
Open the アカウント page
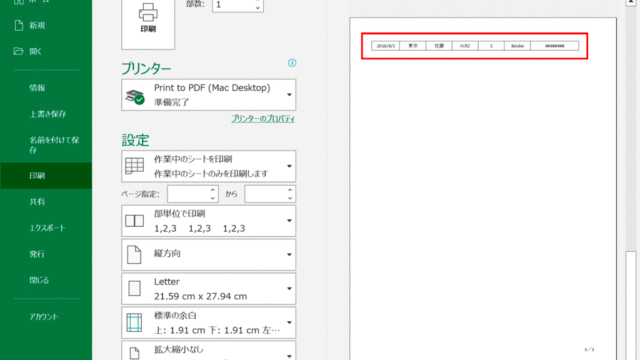tap(44, 317)
